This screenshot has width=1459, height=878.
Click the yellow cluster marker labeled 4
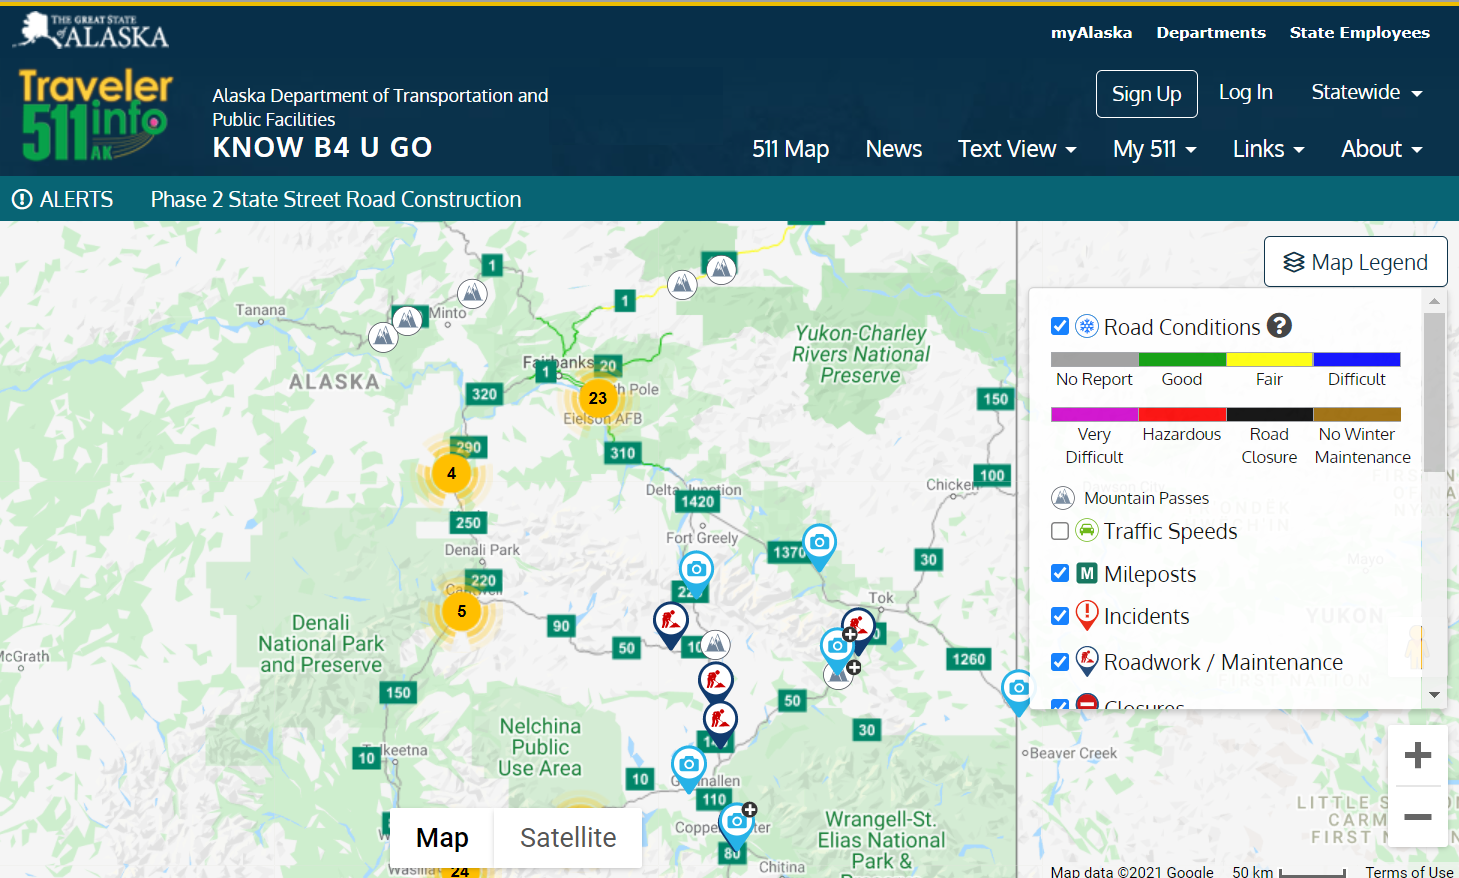click(x=451, y=473)
